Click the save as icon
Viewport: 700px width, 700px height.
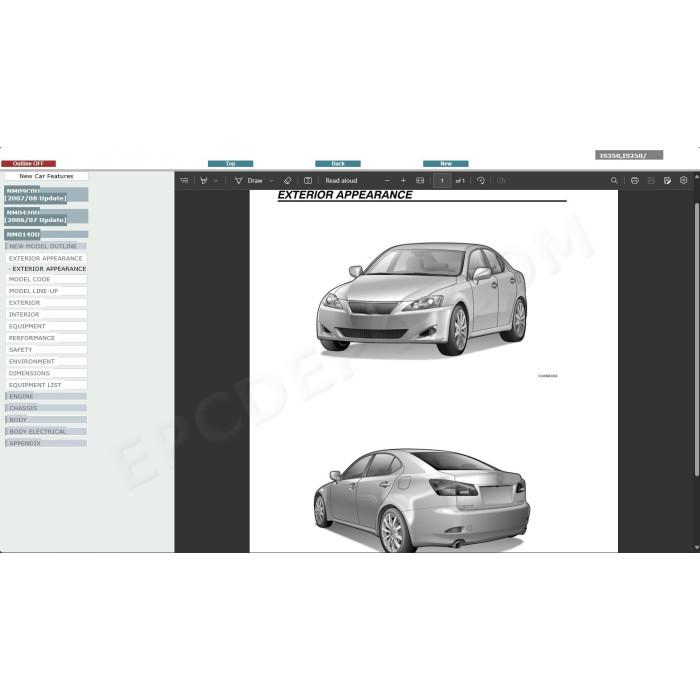667,180
